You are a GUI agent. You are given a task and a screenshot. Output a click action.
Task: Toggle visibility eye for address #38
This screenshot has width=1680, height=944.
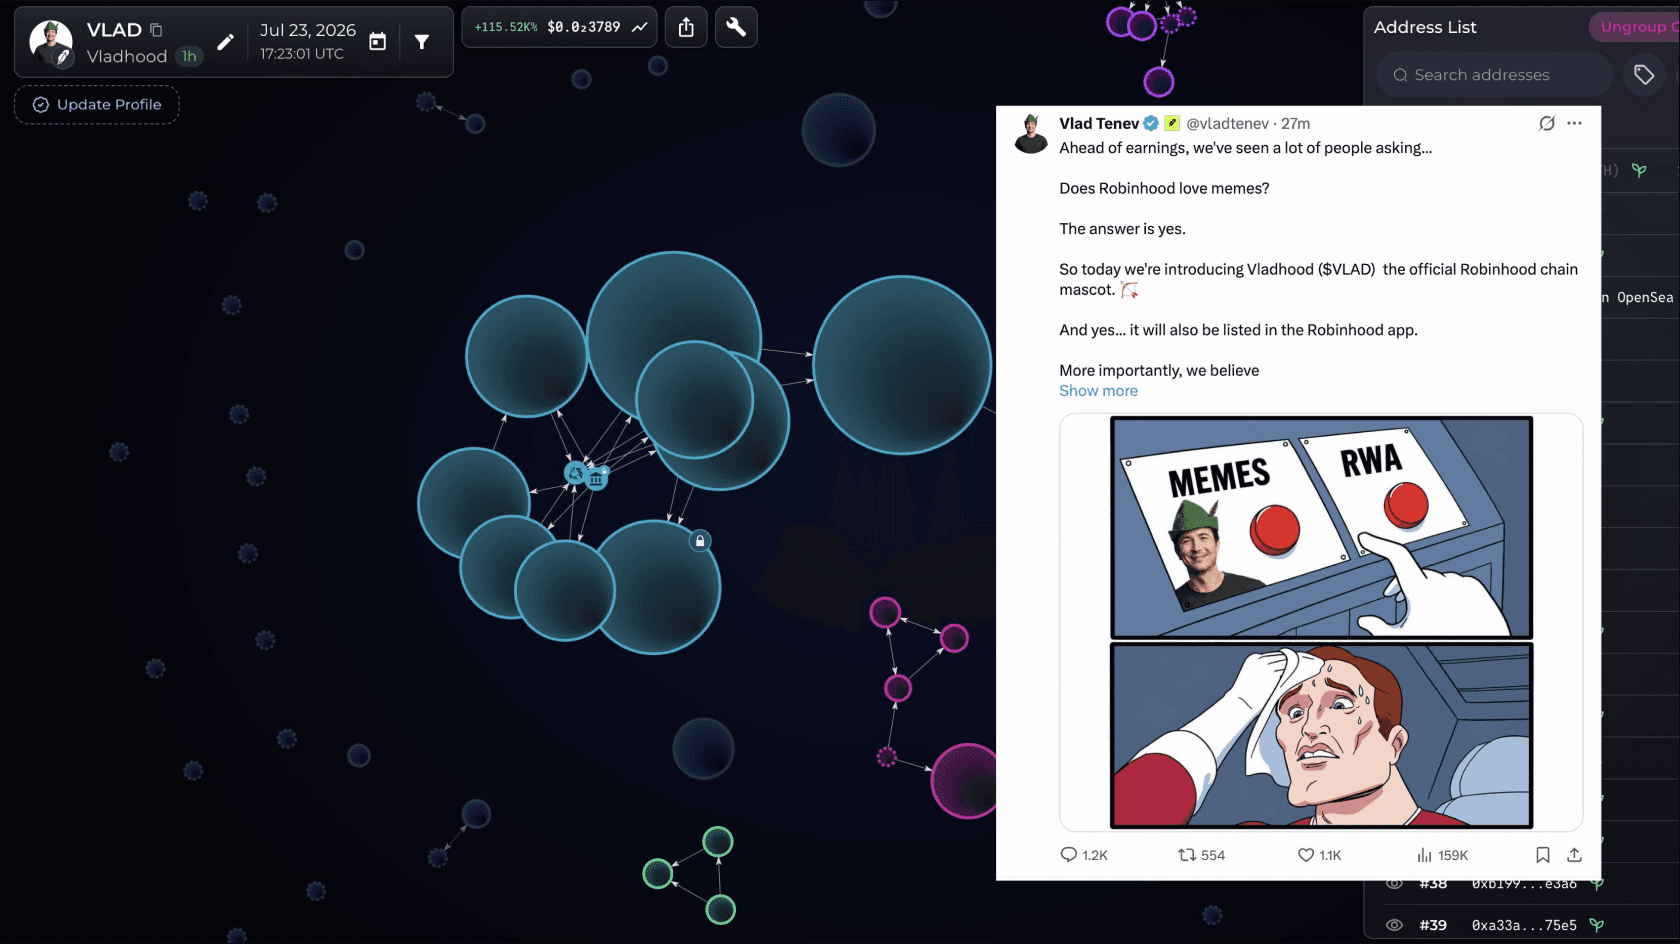1394,884
